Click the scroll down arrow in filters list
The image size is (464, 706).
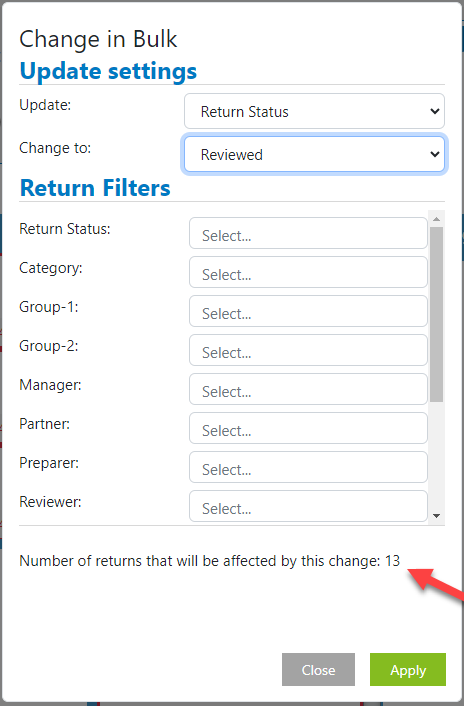click(437, 516)
